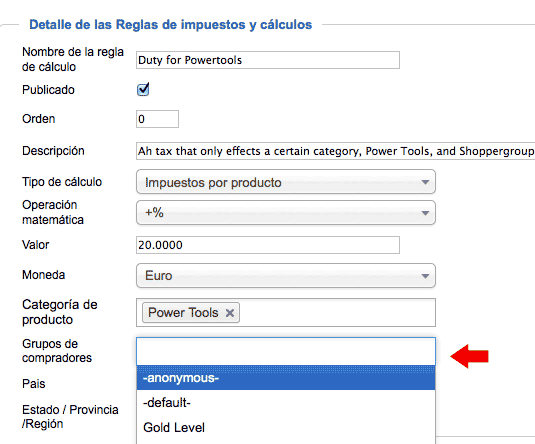Click the Detalle de las Reglas heading
Screen dimensions: 535x444
pos(171,25)
